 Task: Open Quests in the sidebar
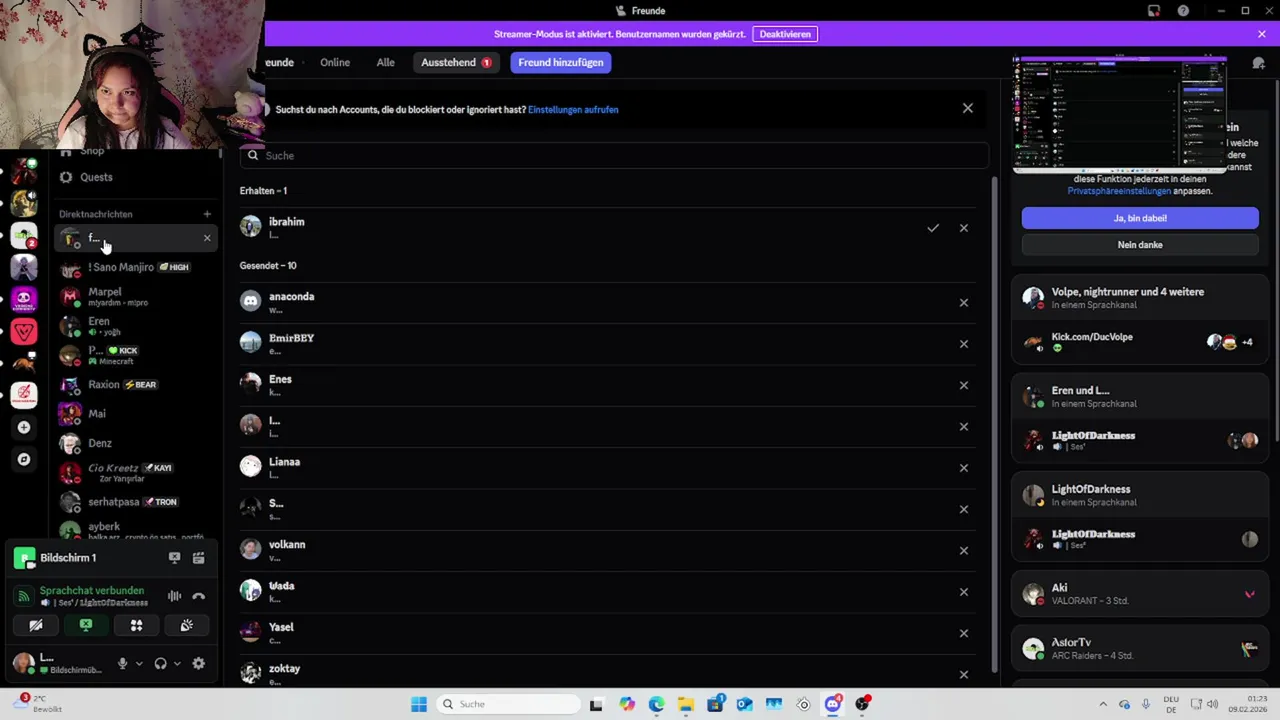pos(136,177)
